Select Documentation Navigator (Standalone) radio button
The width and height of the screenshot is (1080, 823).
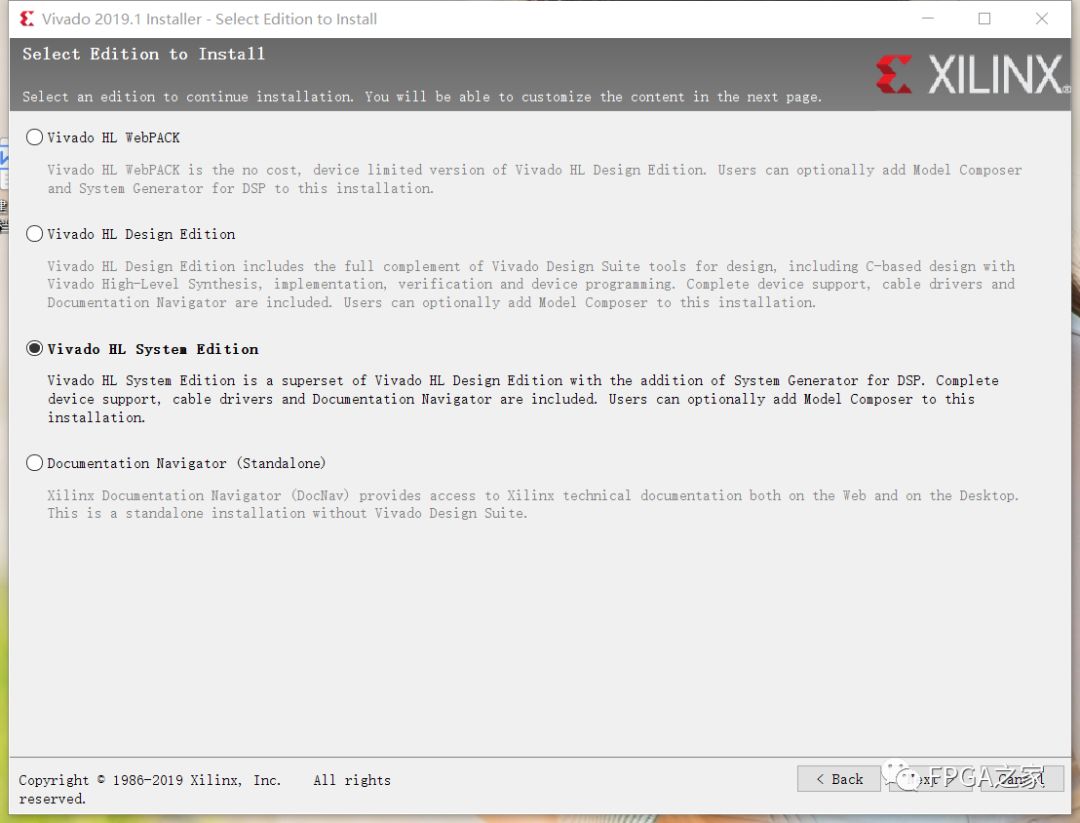coord(34,463)
